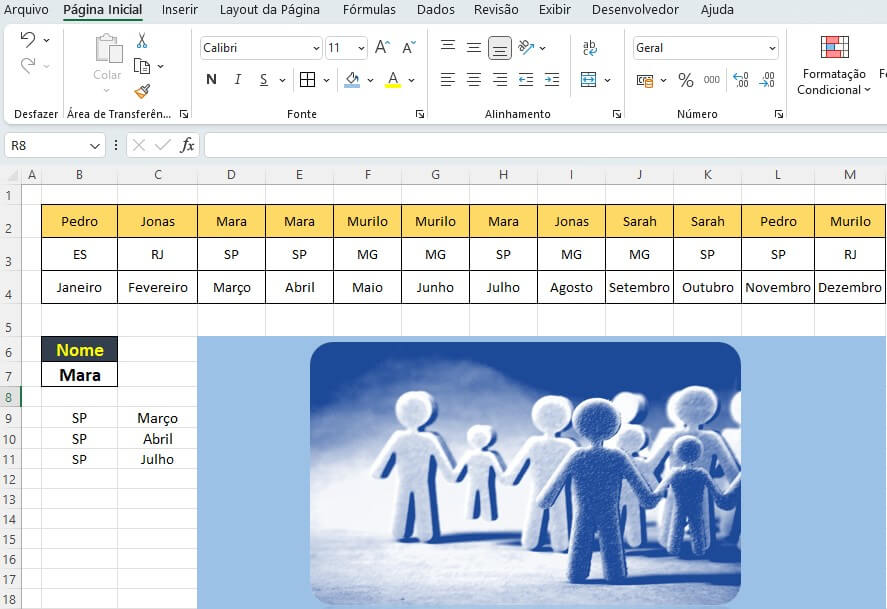
Task: Toggle bold formatting (N)
Action: click(x=211, y=80)
